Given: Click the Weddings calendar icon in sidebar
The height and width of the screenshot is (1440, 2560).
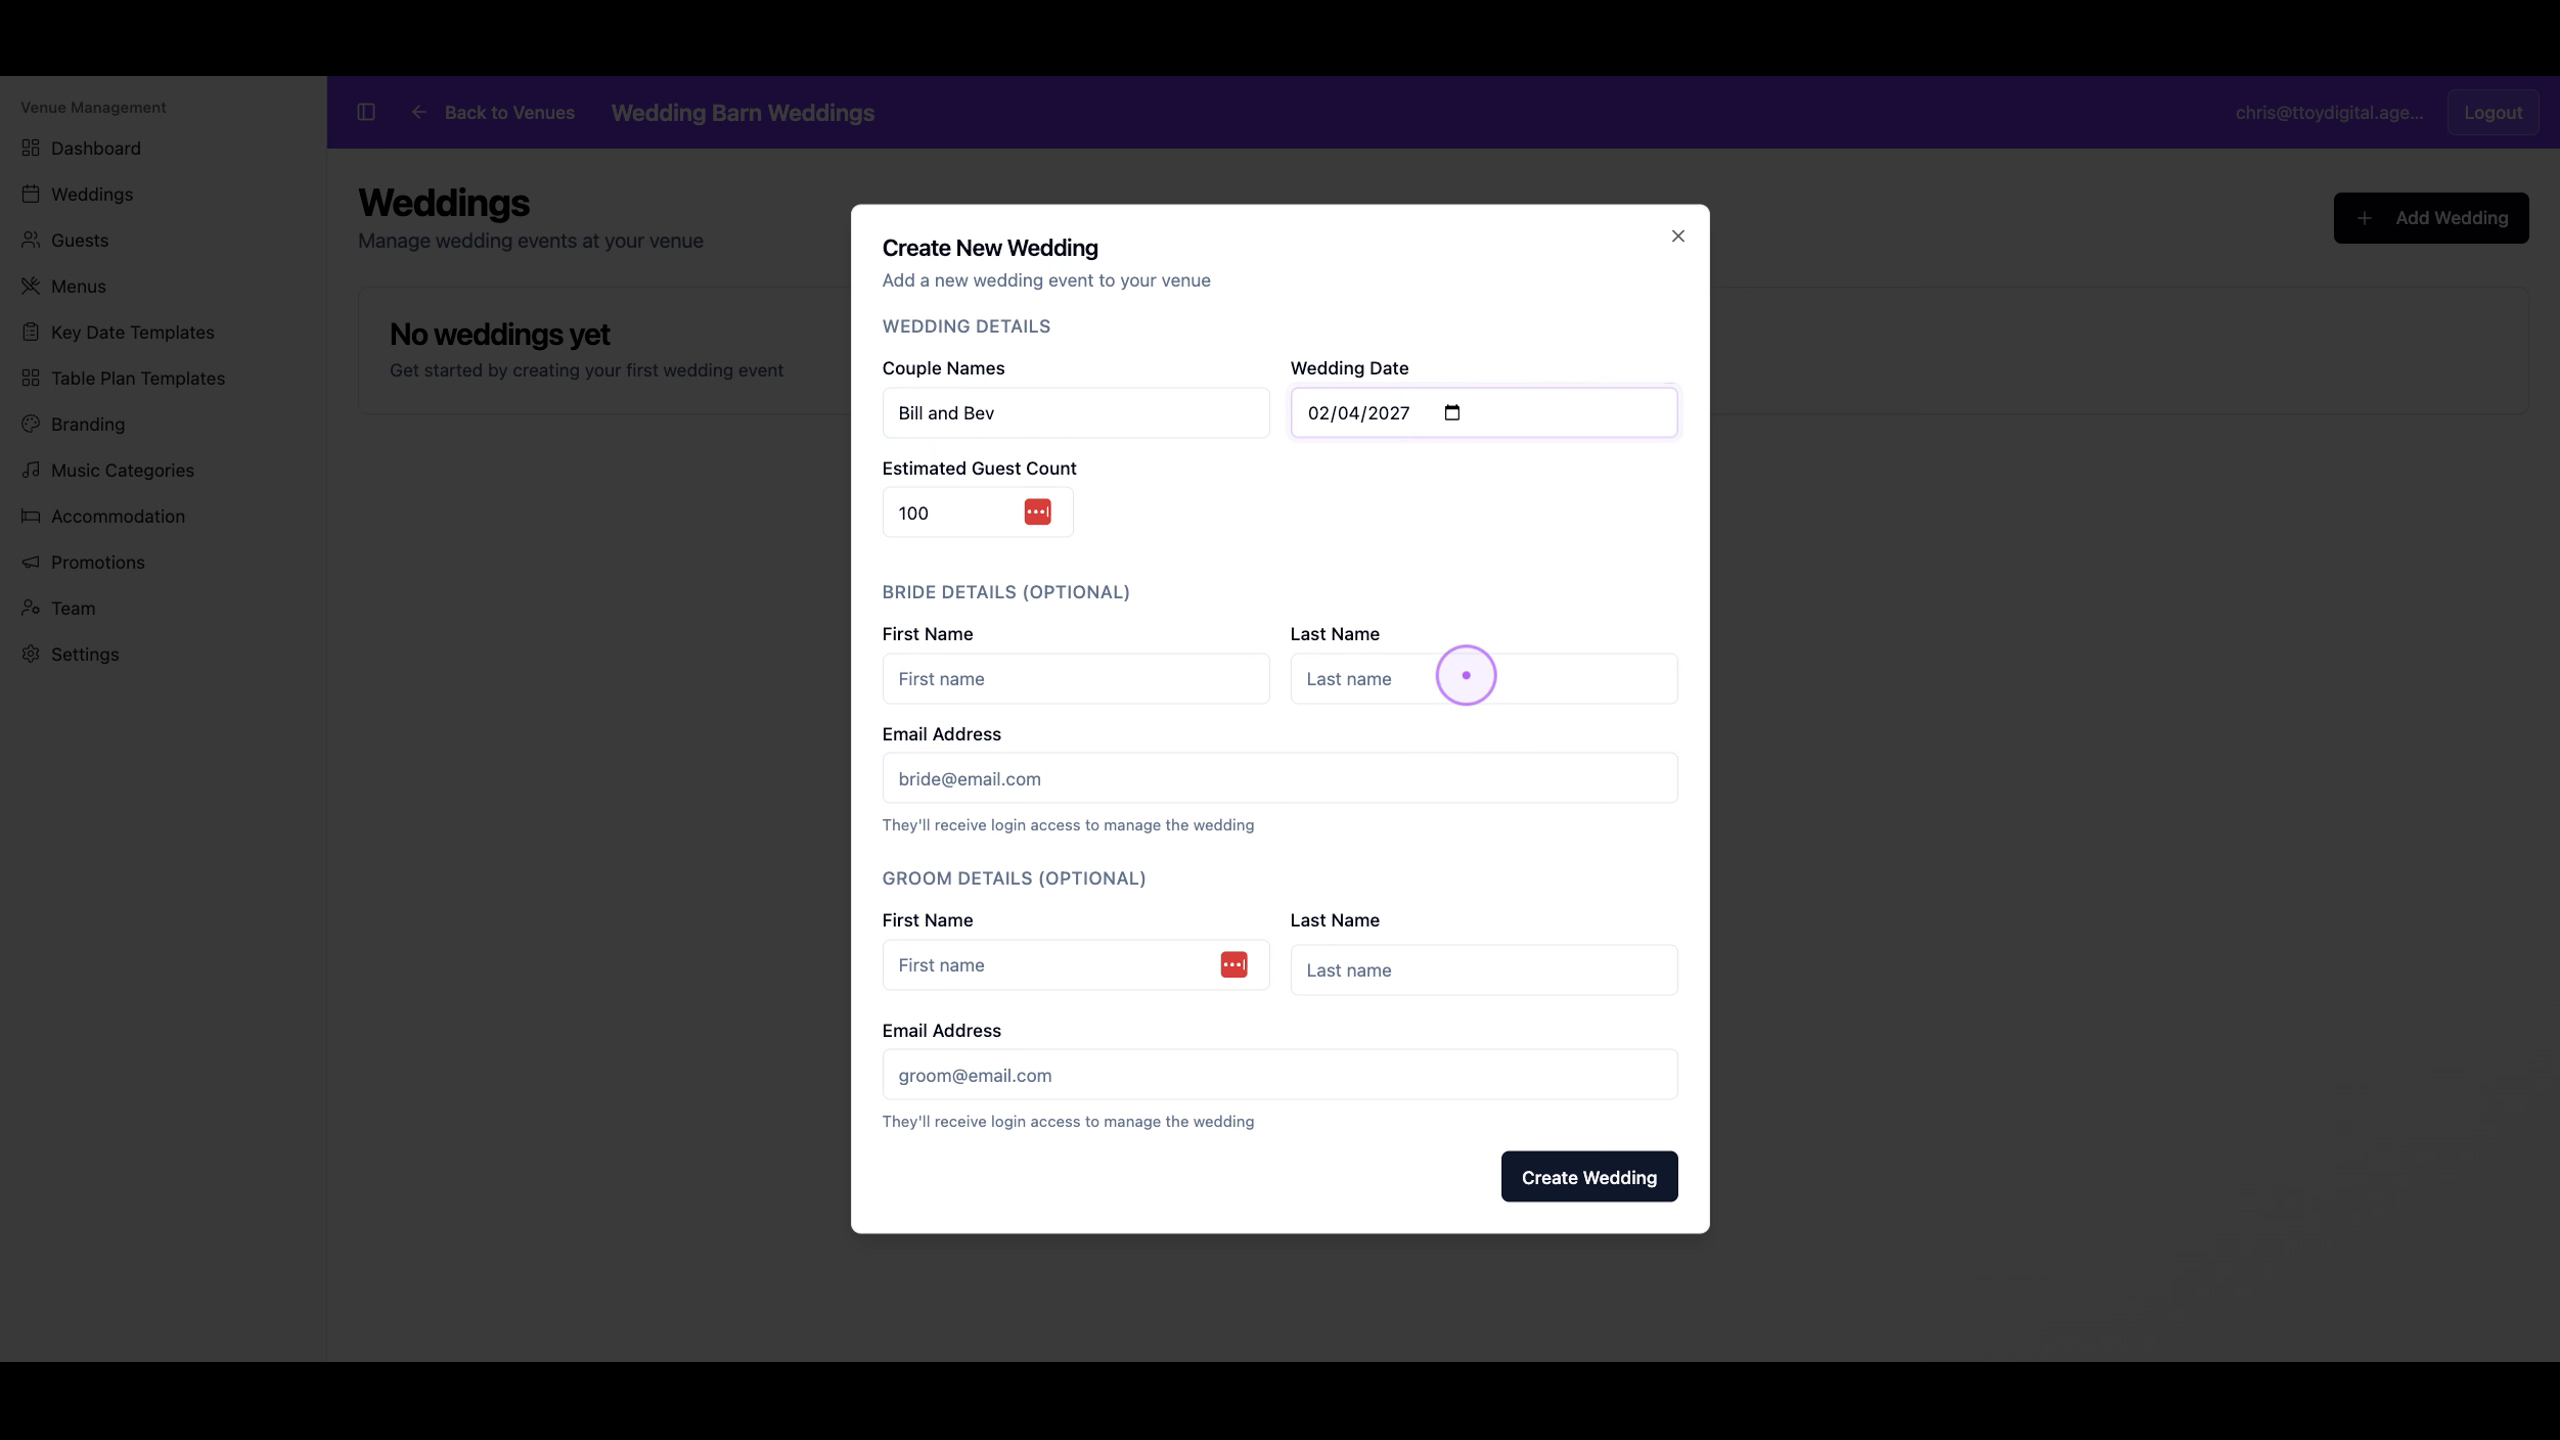Looking at the screenshot, I should click(31, 194).
